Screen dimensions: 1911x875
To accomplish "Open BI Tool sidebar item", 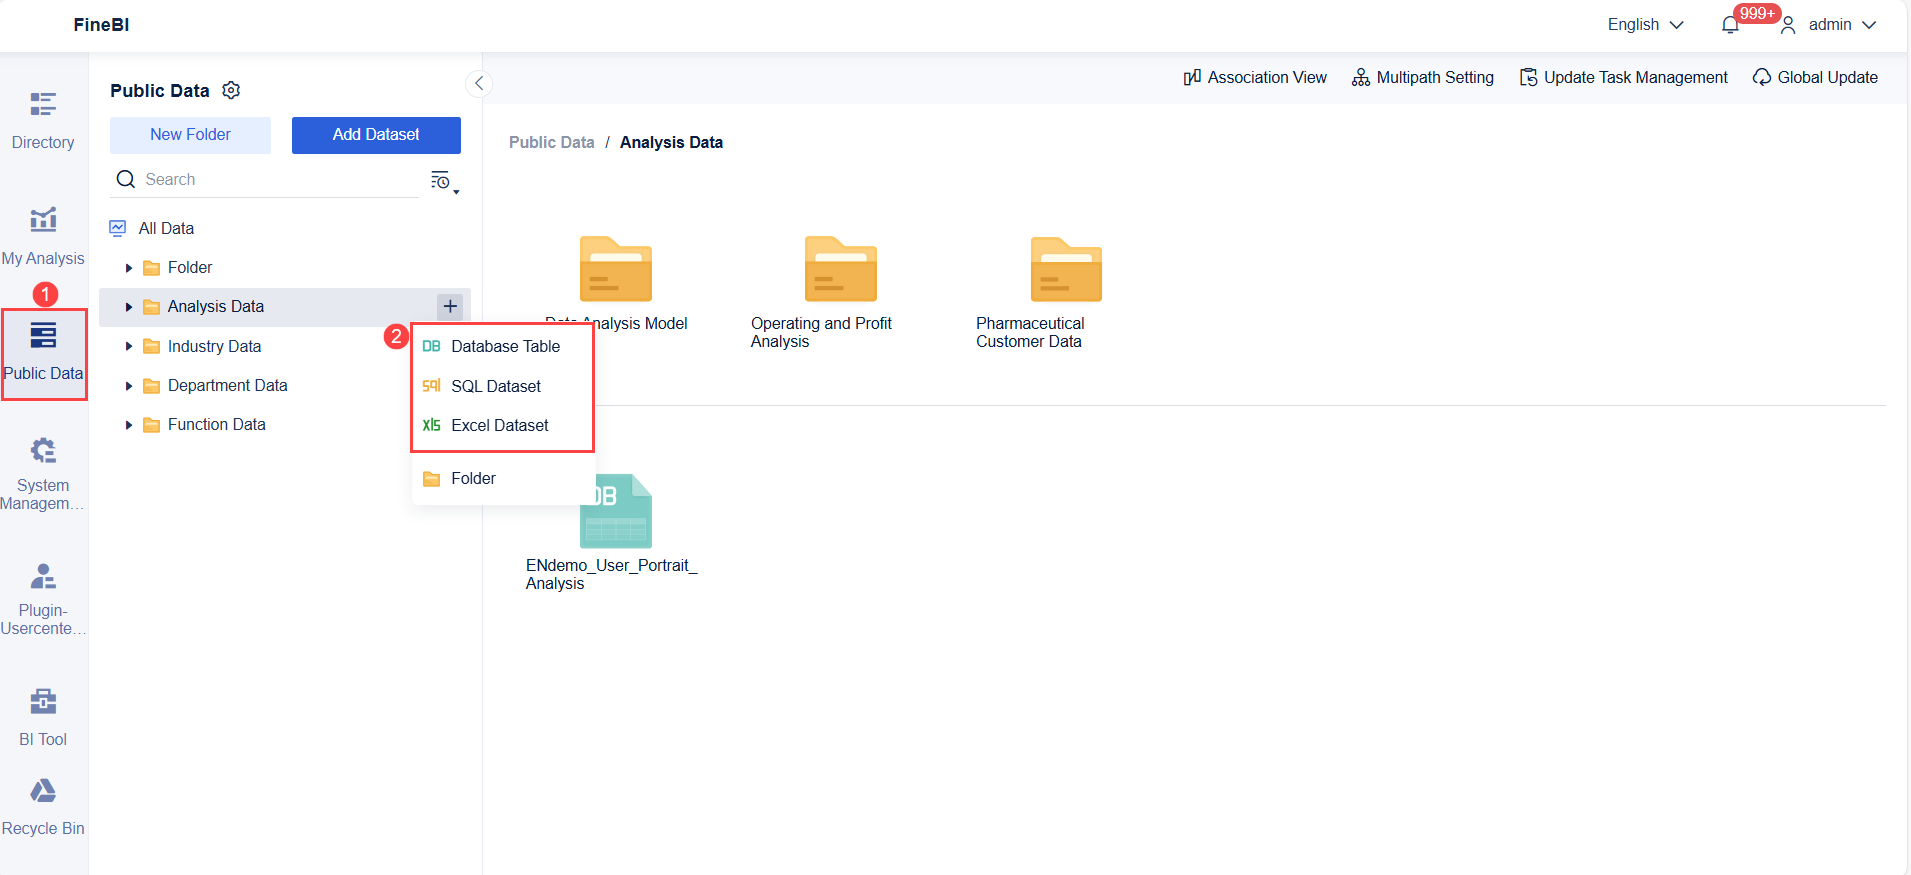I will coord(43,717).
